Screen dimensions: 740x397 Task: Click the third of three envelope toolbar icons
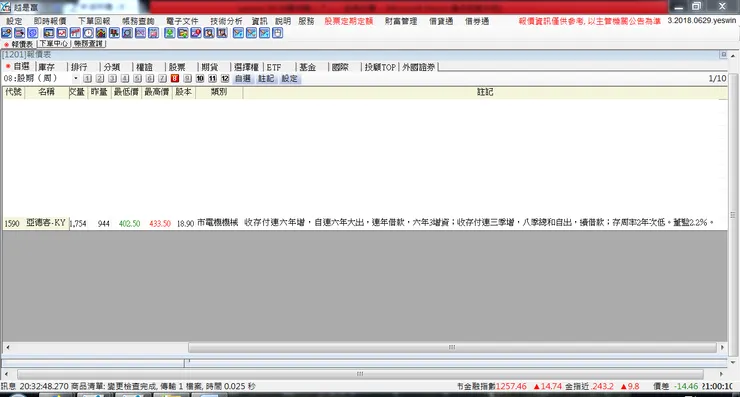click(264, 33)
